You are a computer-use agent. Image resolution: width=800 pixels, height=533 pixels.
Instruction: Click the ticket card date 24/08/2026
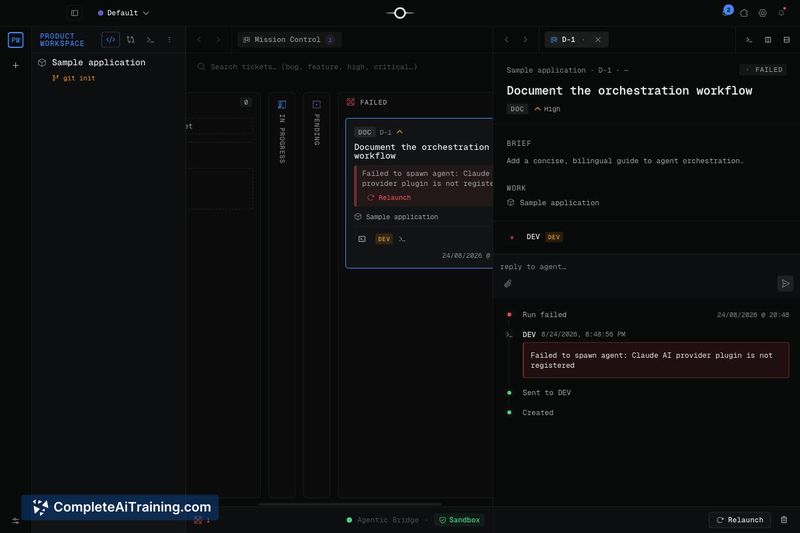[x=465, y=256]
